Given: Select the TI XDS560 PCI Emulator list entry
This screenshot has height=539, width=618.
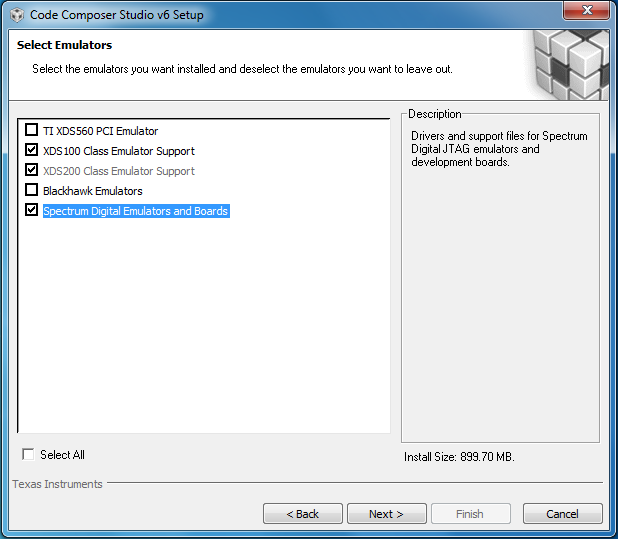Looking at the screenshot, I should [100, 131].
